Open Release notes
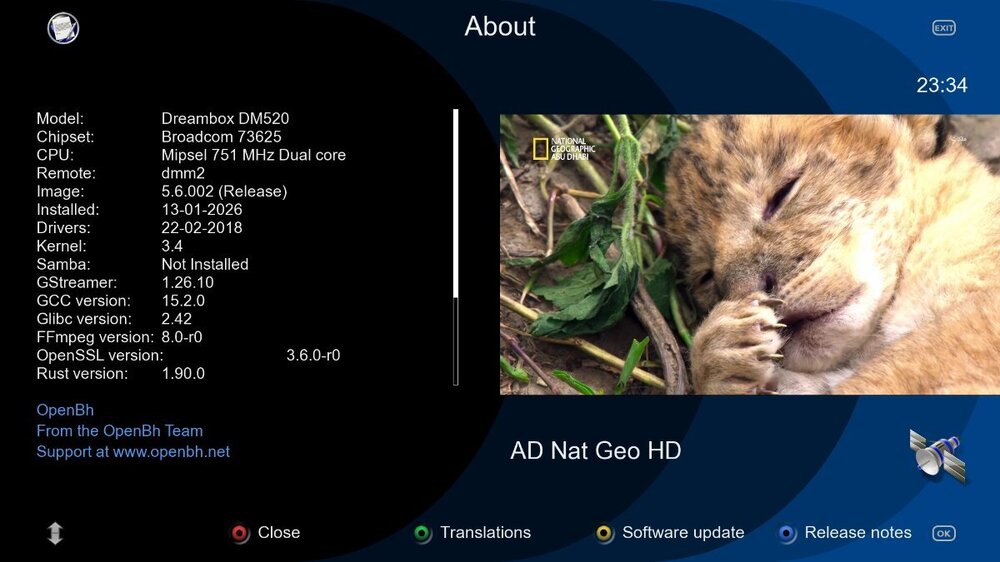 (858, 533)
